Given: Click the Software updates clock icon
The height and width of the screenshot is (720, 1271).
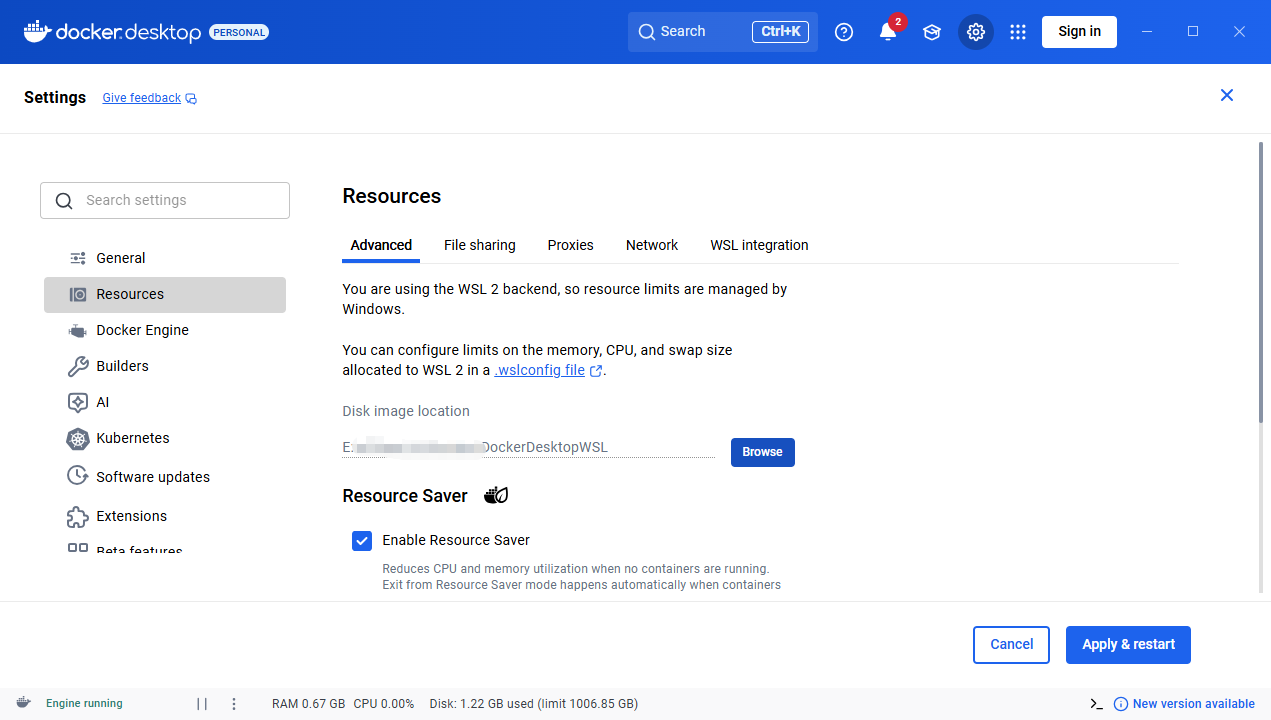Looking at the screenshot, I should 78,476.
